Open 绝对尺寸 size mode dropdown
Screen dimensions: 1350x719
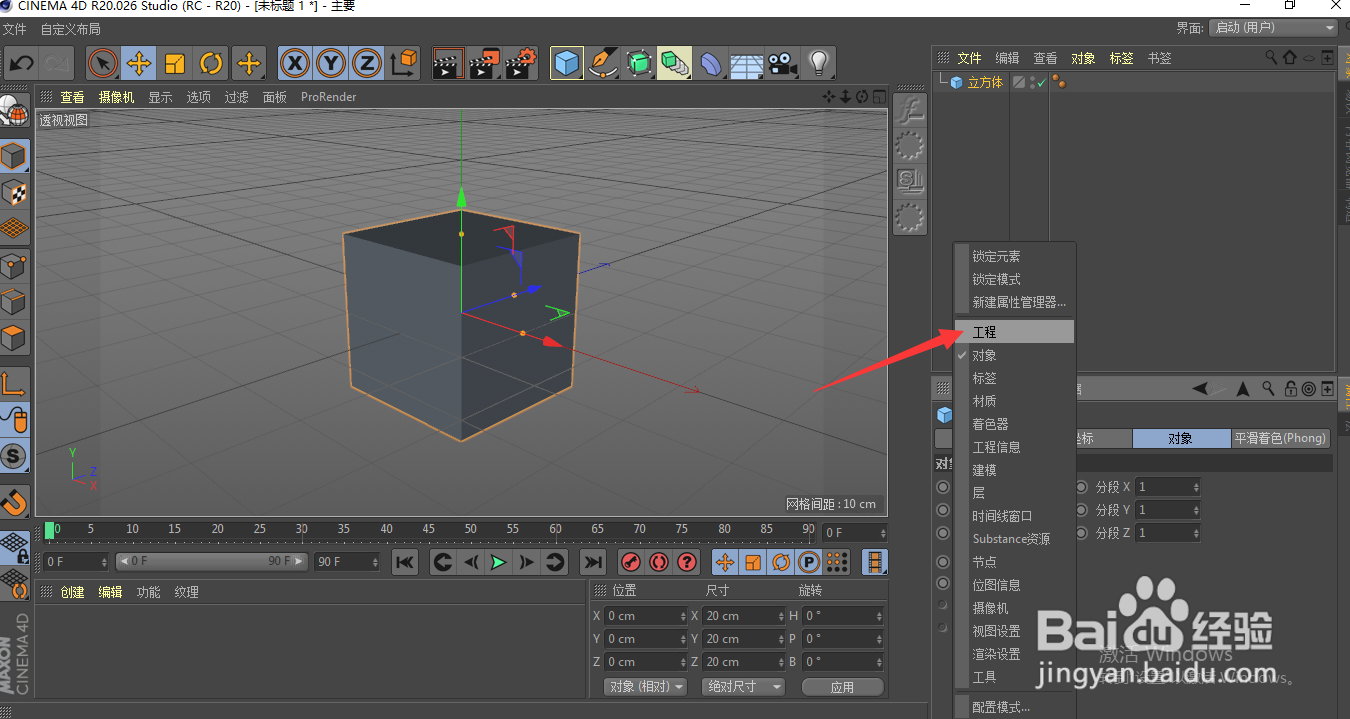point(743,687)
